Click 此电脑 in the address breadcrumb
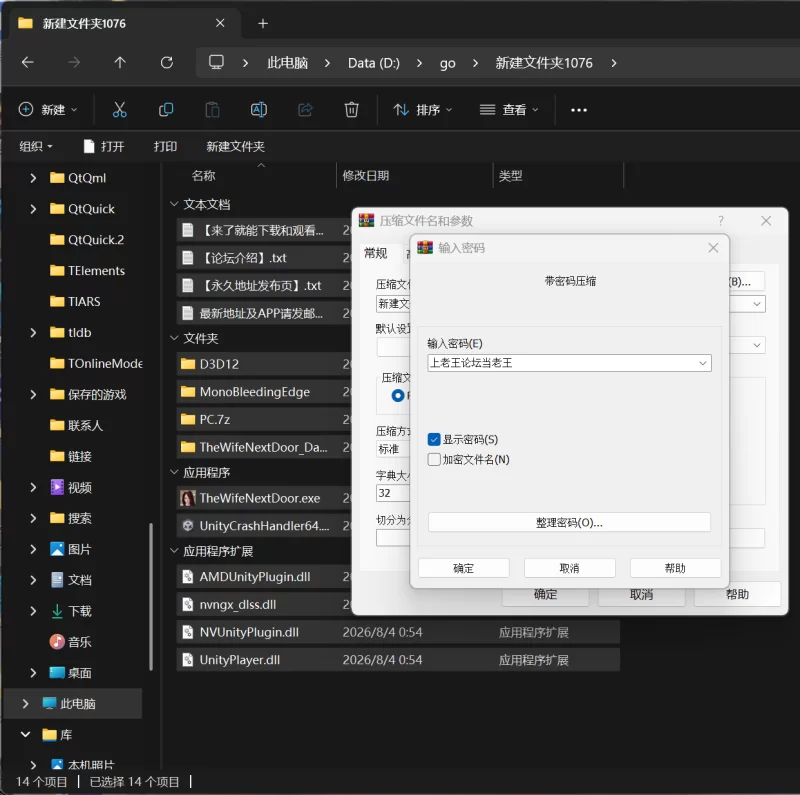Image resolution: width=800 pixels, height=795 pixels. [x=287, y=63]
